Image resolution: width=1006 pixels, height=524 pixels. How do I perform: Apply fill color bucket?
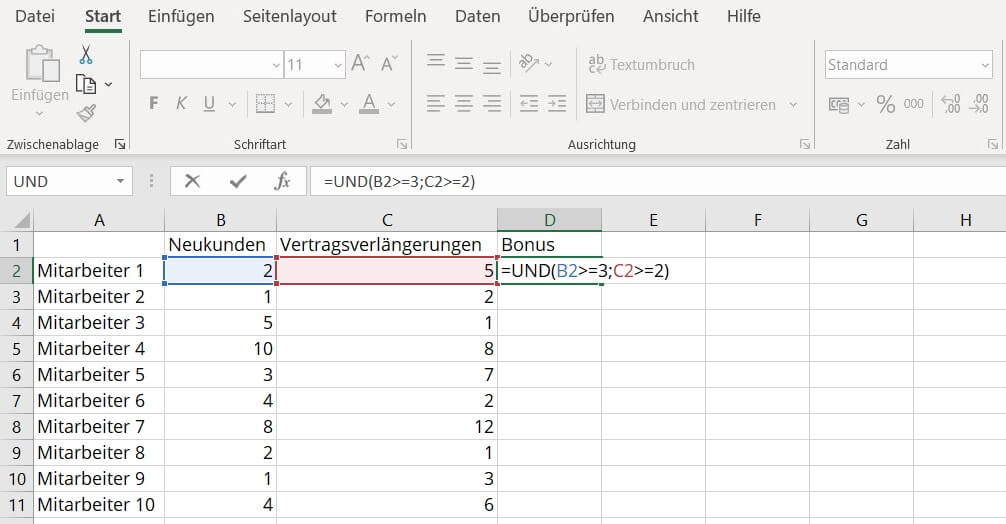point(322,103)
